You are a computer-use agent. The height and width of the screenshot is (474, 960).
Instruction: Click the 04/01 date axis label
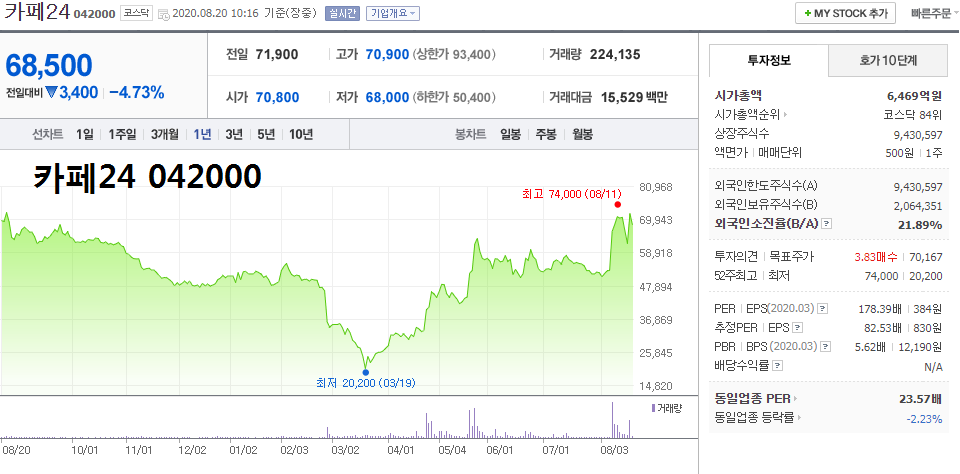click(402, 450)
